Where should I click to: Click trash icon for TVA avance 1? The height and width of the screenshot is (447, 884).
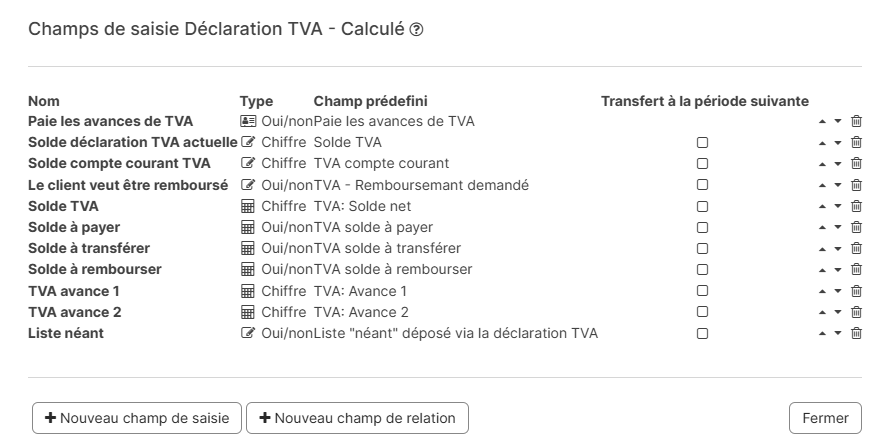pyautogui.click(x=856, y=291)
